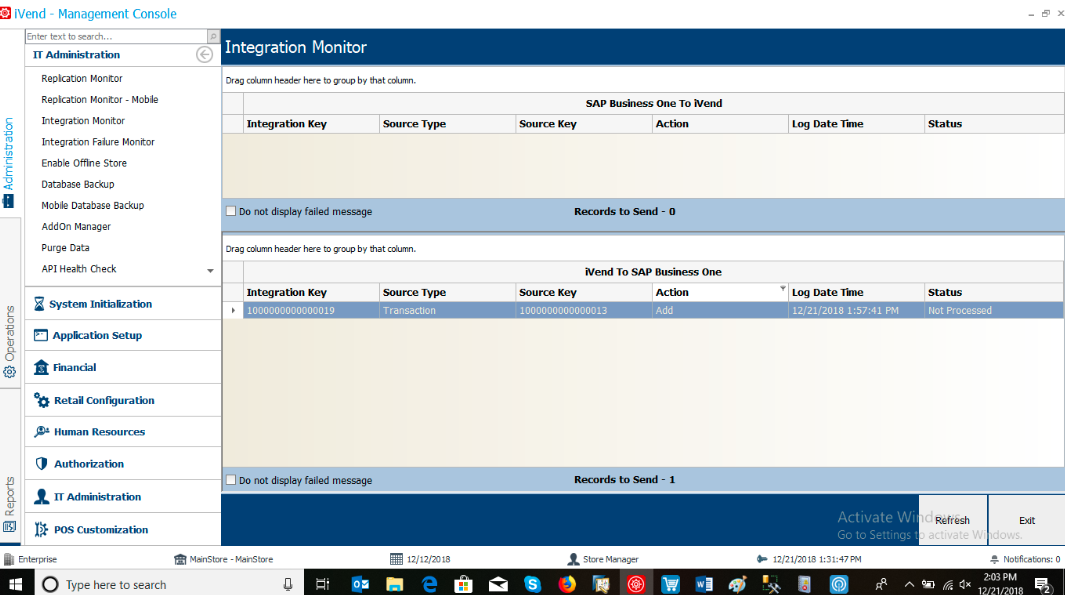Image resolution: width=1065 pixels, height=595 pixels.
Task: Click the Store Manager user status entry
Action: (x=603, y=559)
